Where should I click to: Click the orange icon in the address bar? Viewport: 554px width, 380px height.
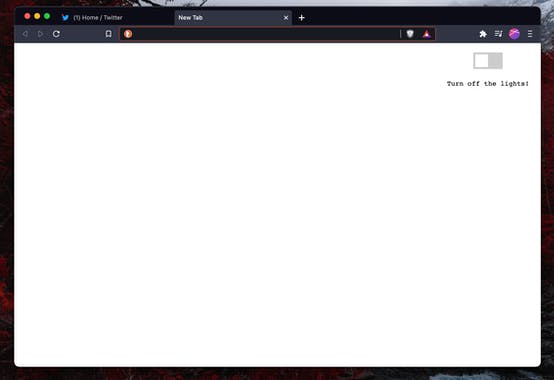[128, 34]
